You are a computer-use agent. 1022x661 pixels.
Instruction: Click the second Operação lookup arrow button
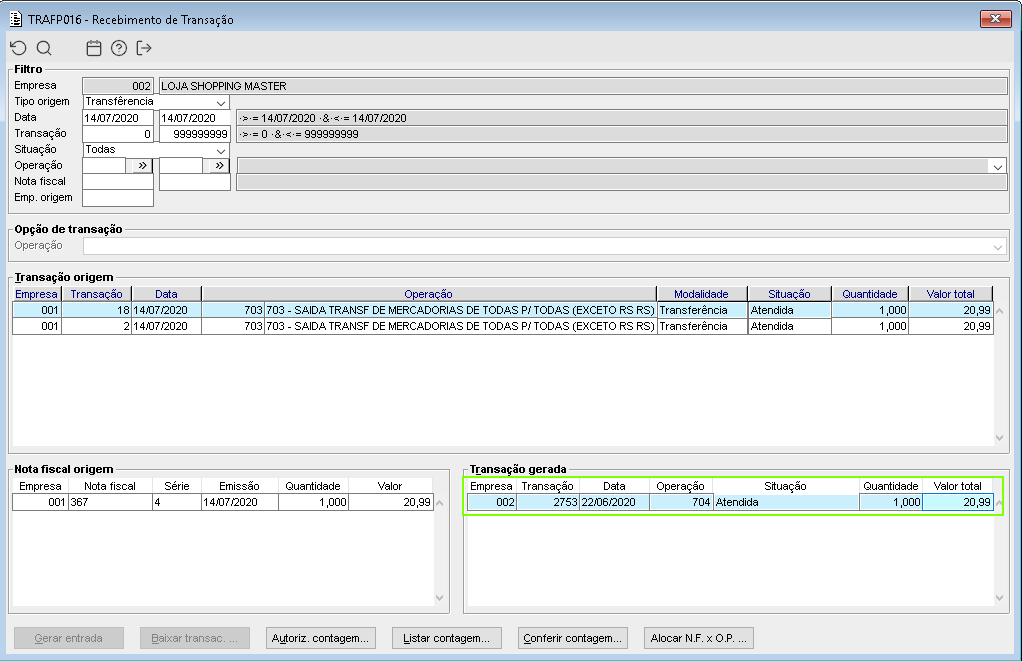(x=220, y=166)
